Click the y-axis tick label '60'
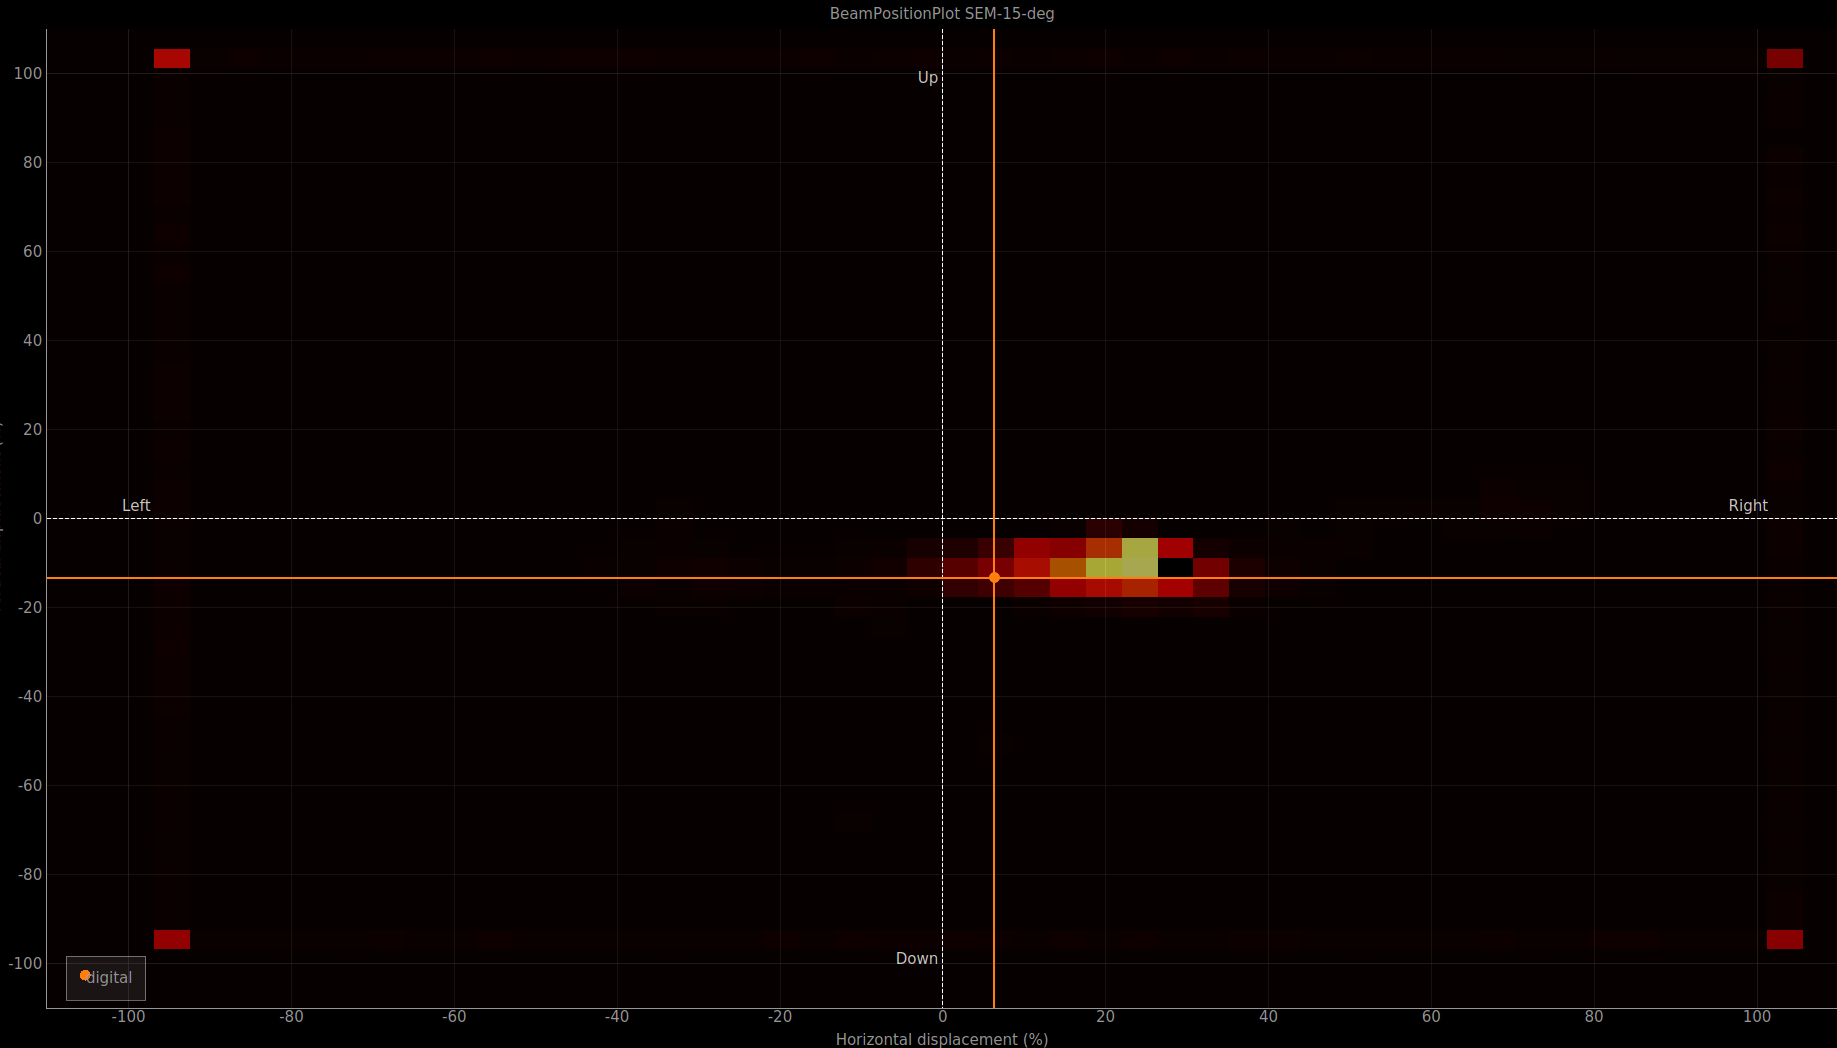This screenshot has width=1837, height=1048. pyautogui.click(x=33, y=251)
